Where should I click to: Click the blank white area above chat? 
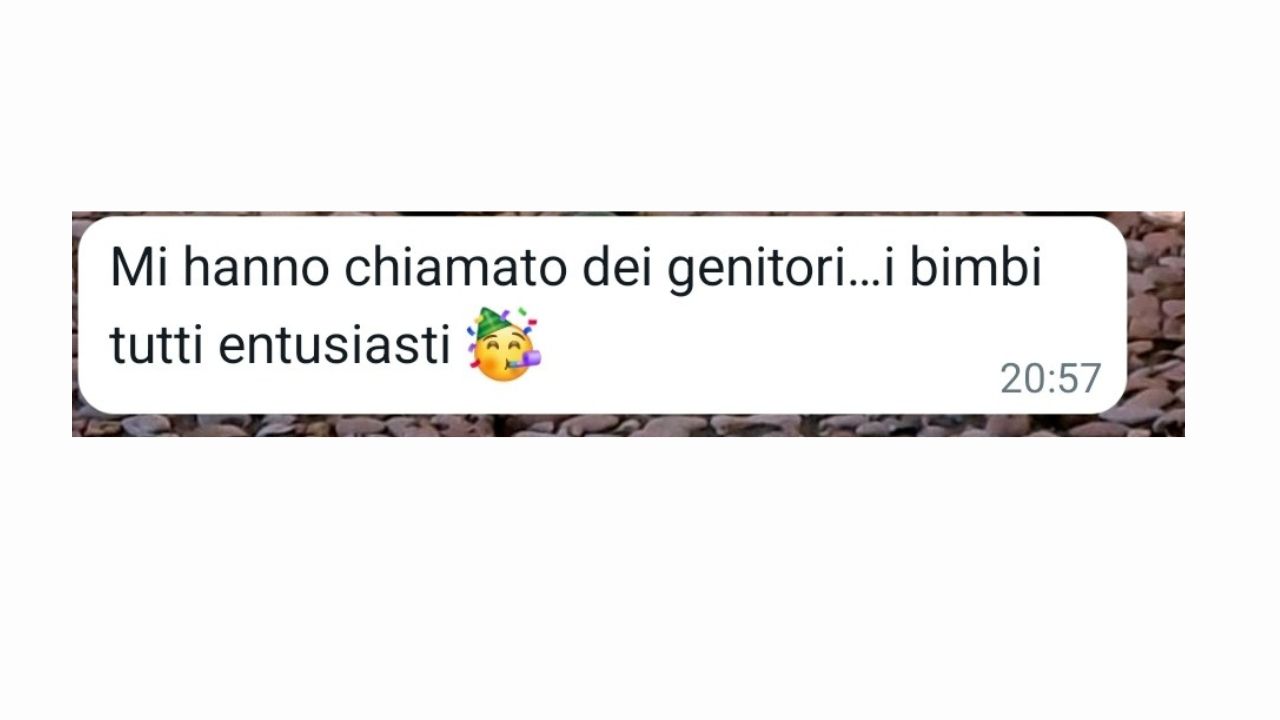click(640, 105)
